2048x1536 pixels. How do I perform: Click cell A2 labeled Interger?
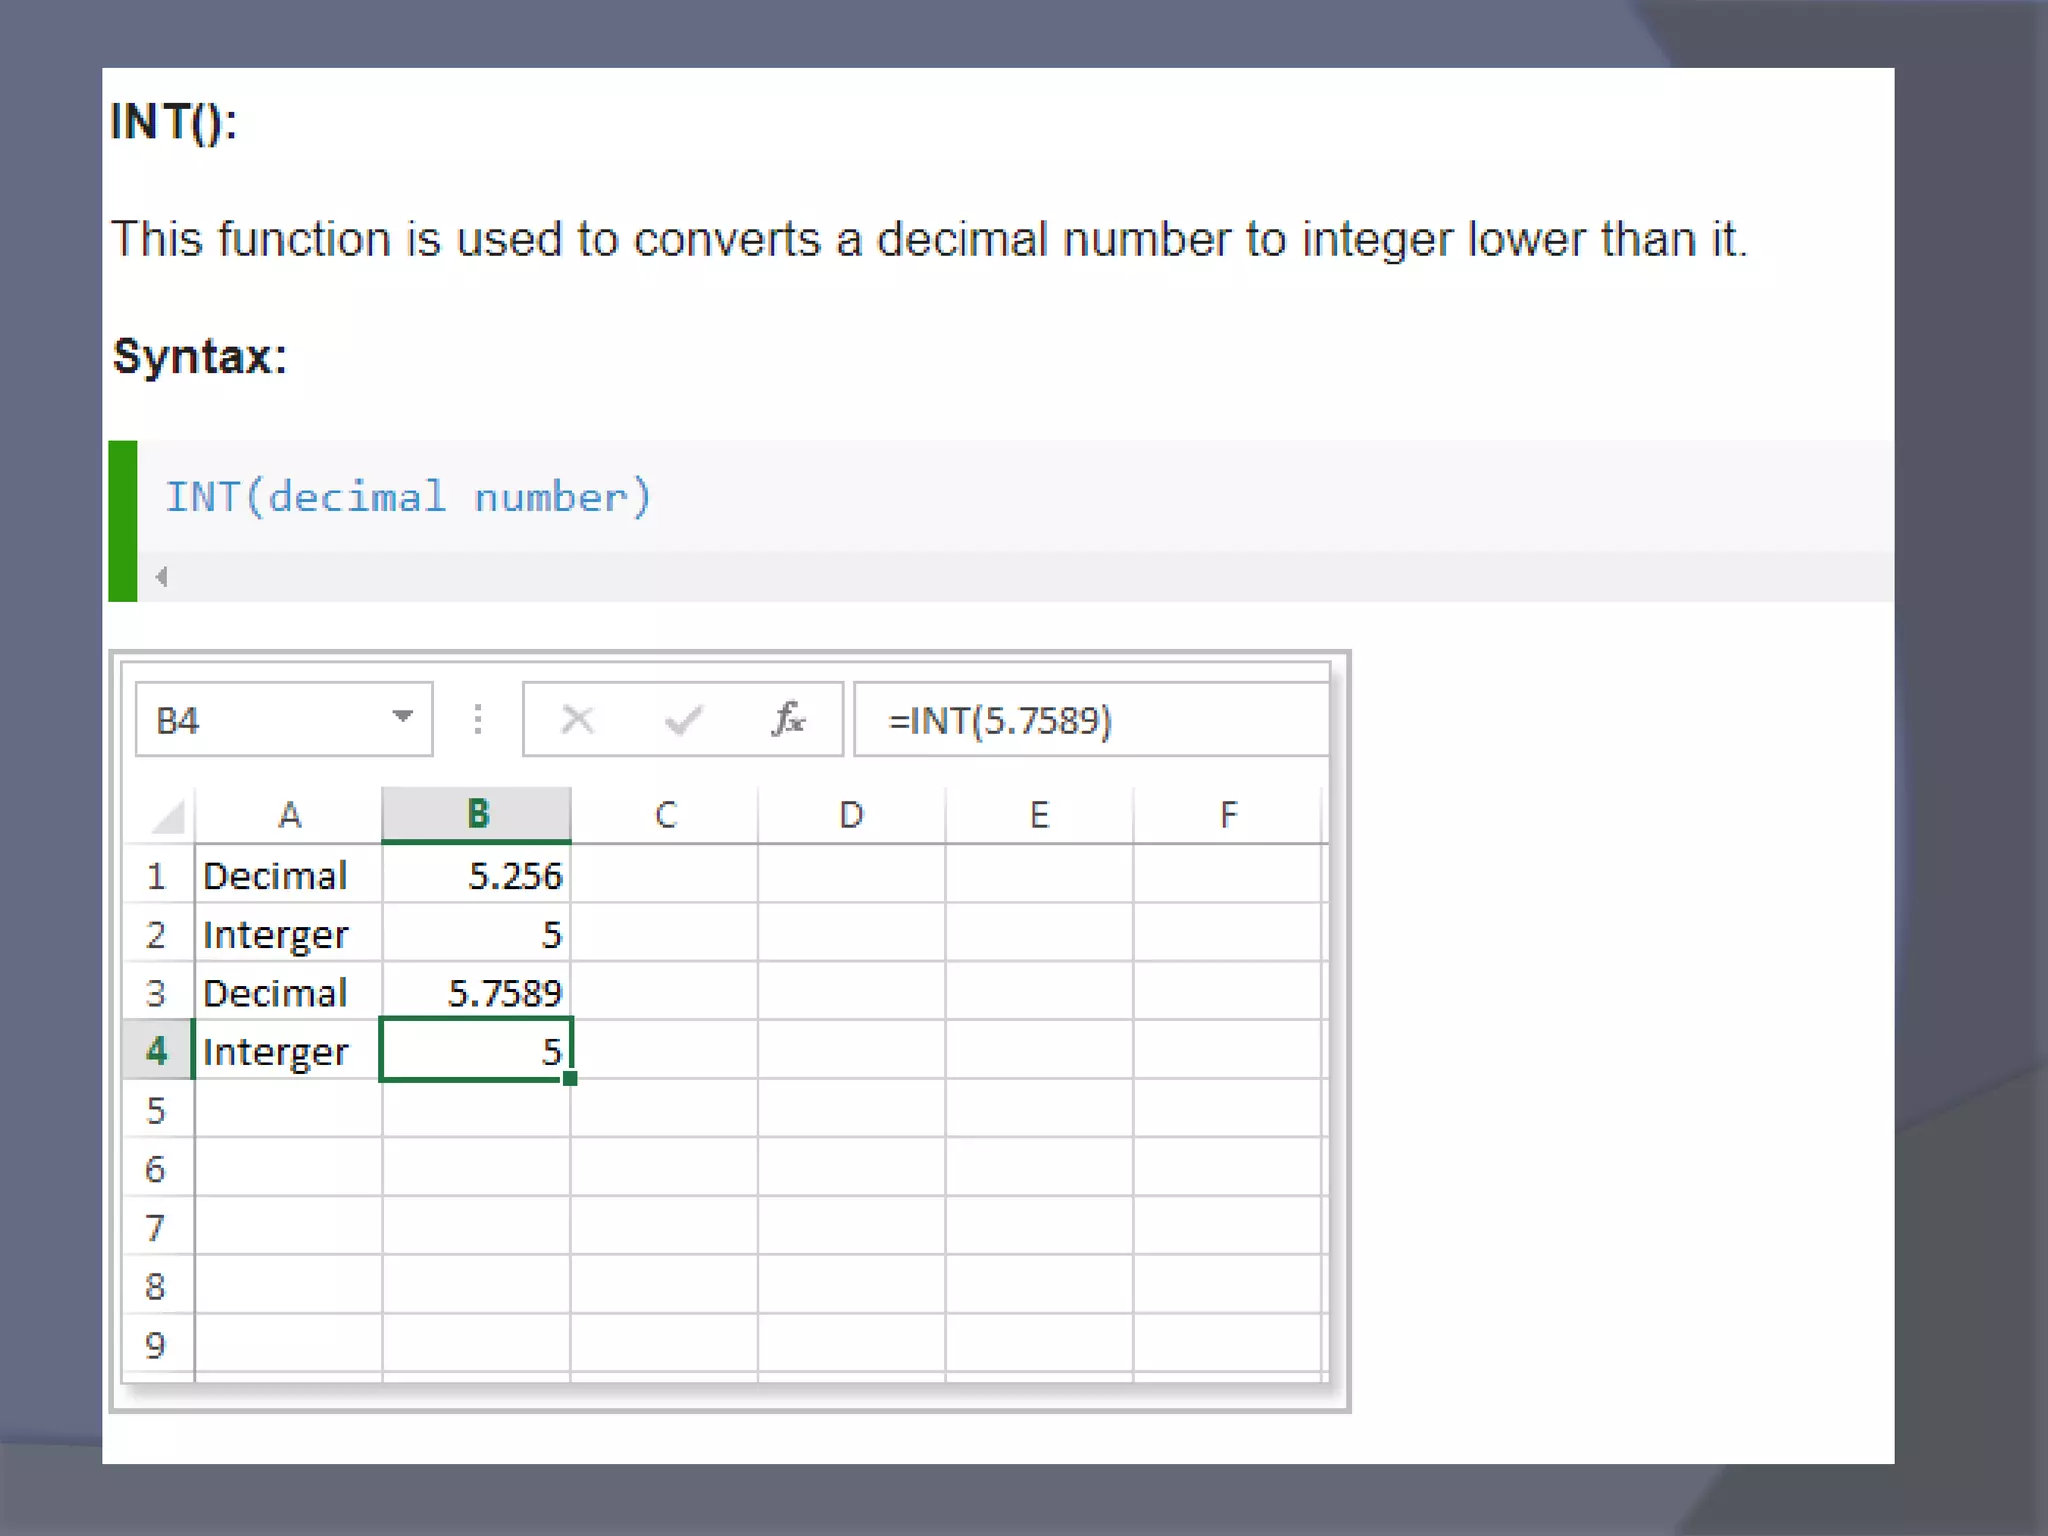coord(288,934)
